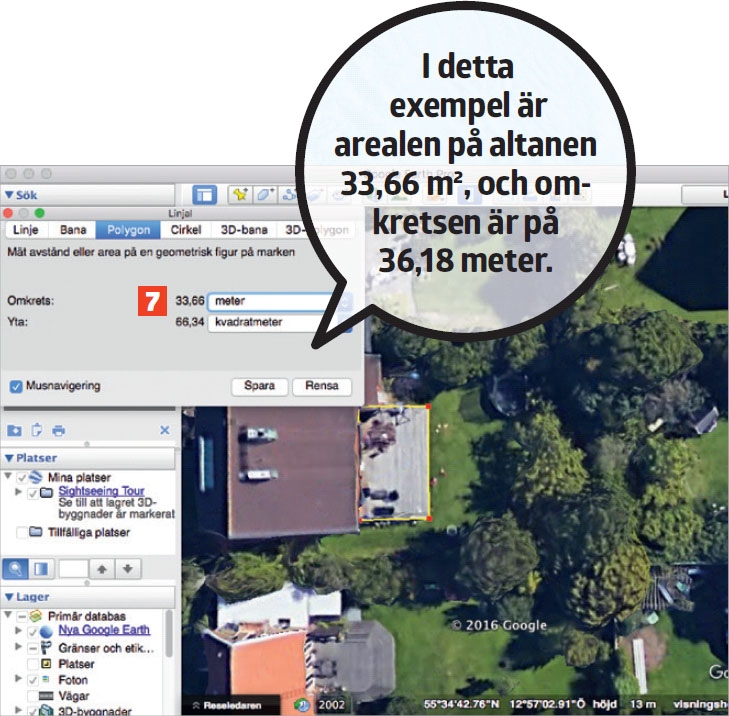Close search results with the blue X
The image size is (729, 716).
coord(165,431)
